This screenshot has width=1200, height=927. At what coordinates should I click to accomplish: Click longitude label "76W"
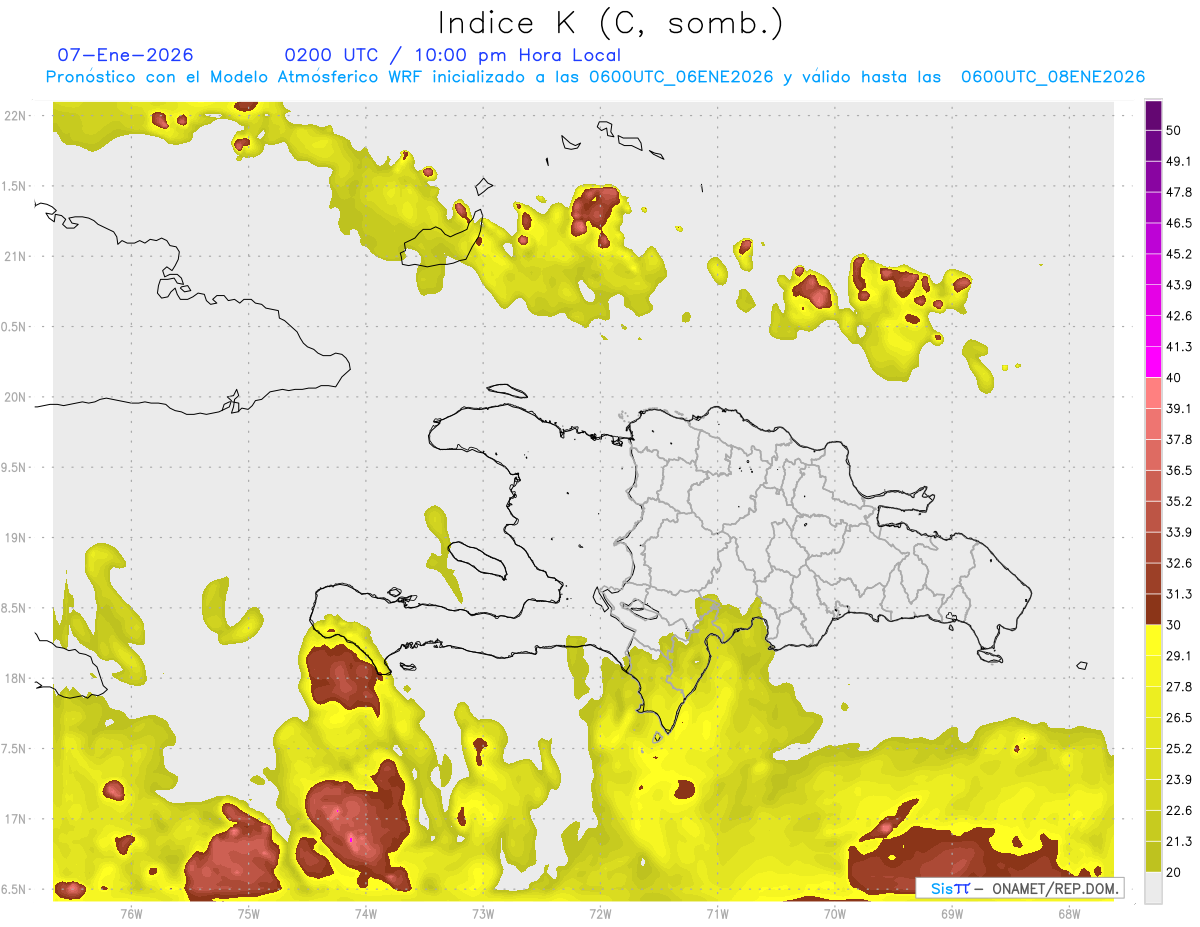131,913
